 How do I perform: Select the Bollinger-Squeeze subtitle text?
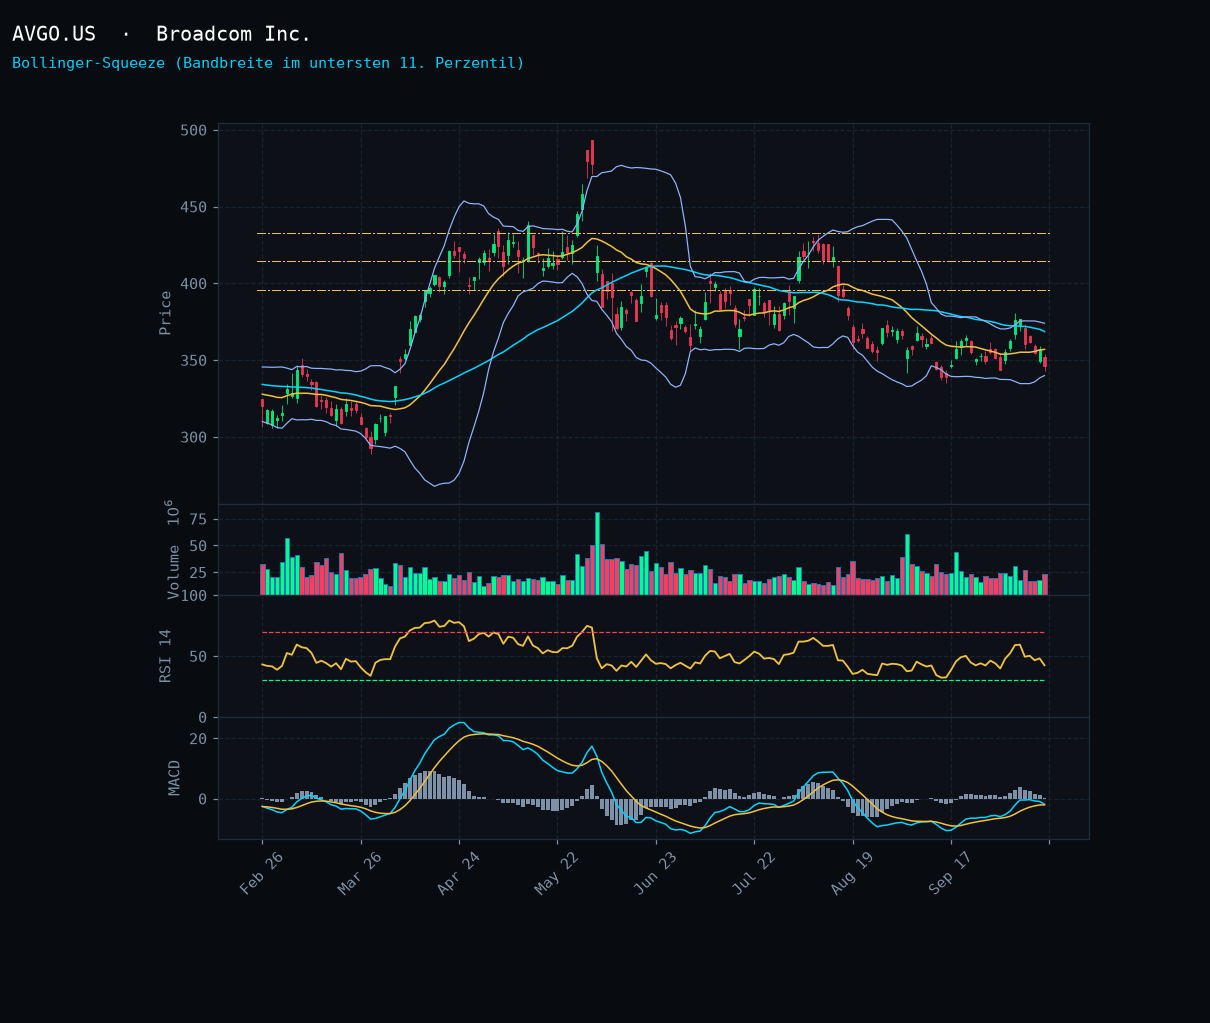pos(268,63)
